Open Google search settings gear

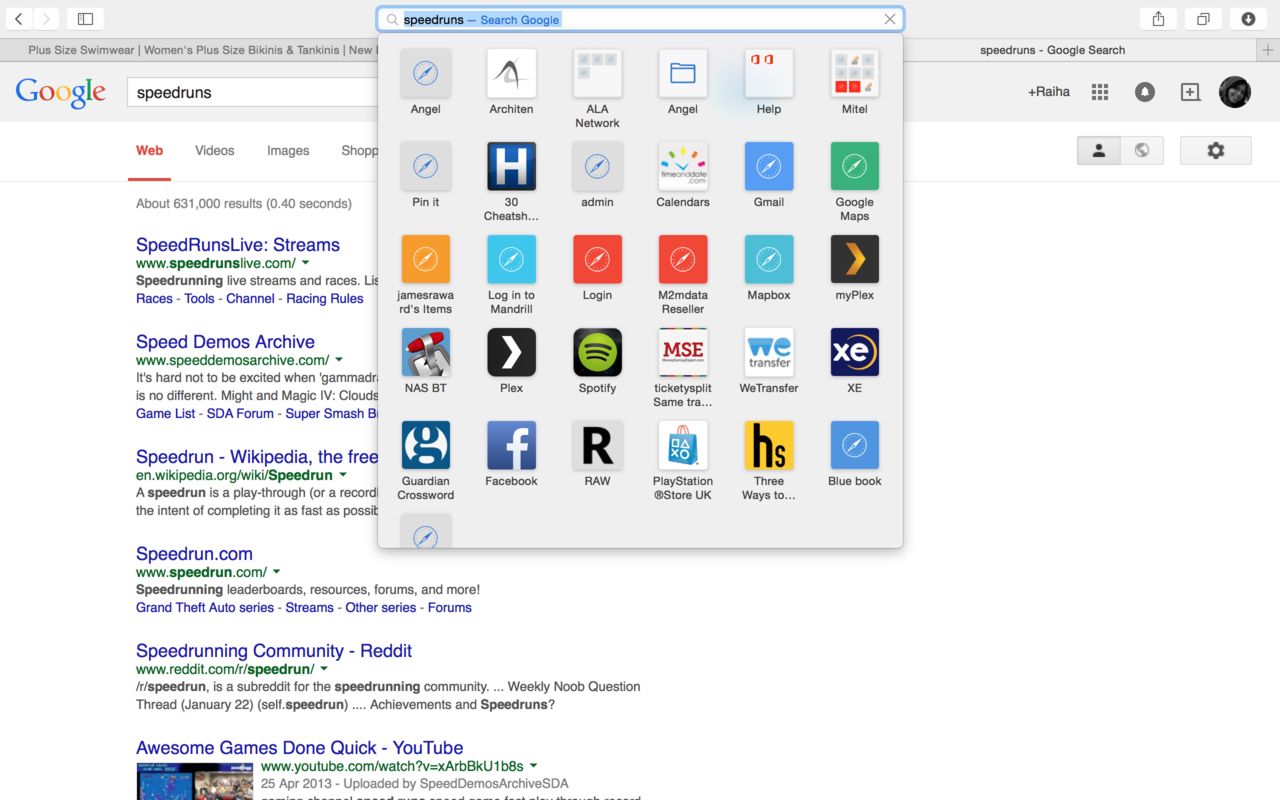(x=1216, y=151)
